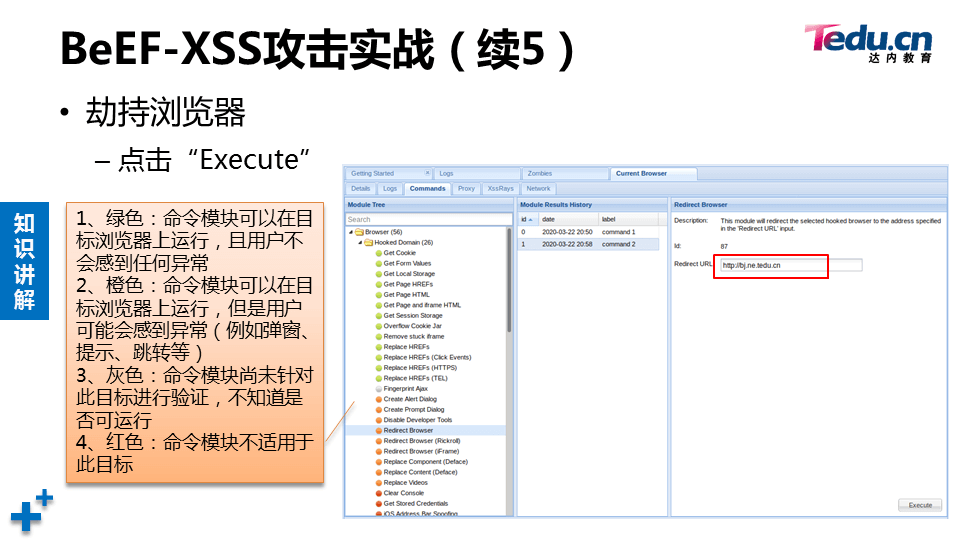Viewport: 960px width, 540px height.
Task: Click the orange icon beside Create Alert Dialog
Action: pyautogui.click(x=378, y=399)
